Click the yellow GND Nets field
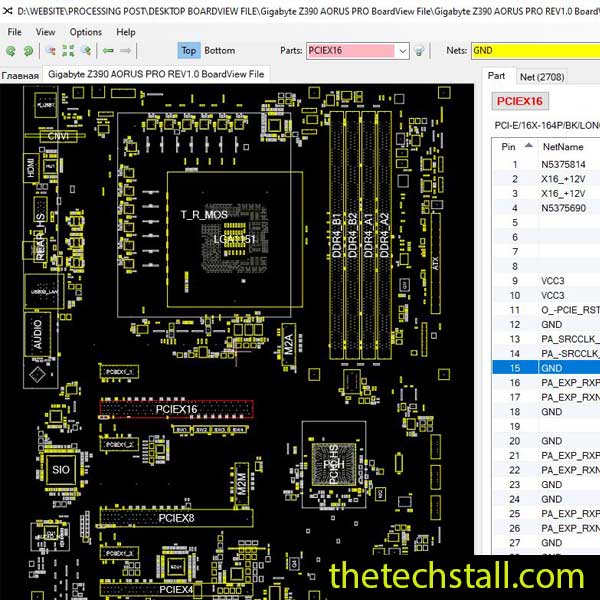This screenshot has width=600, height=600. (x=533, y=50)
